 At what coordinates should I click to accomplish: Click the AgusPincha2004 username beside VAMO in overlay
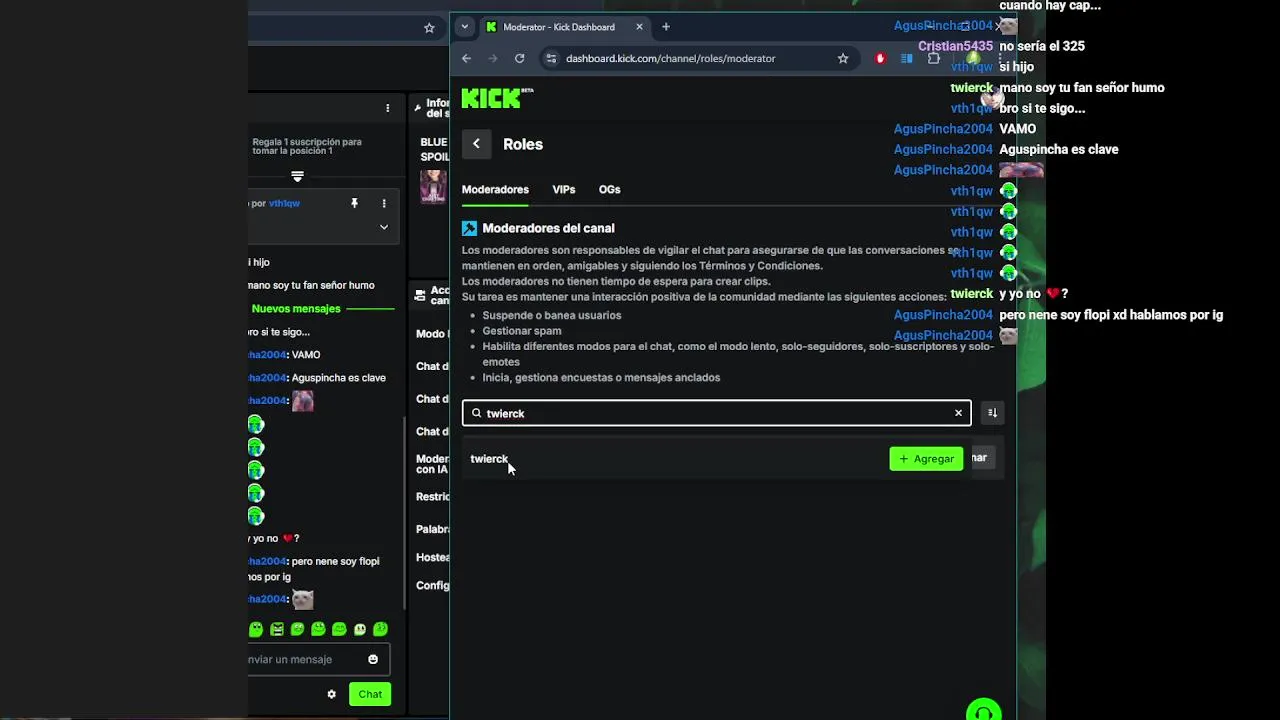tap(943, 129)
